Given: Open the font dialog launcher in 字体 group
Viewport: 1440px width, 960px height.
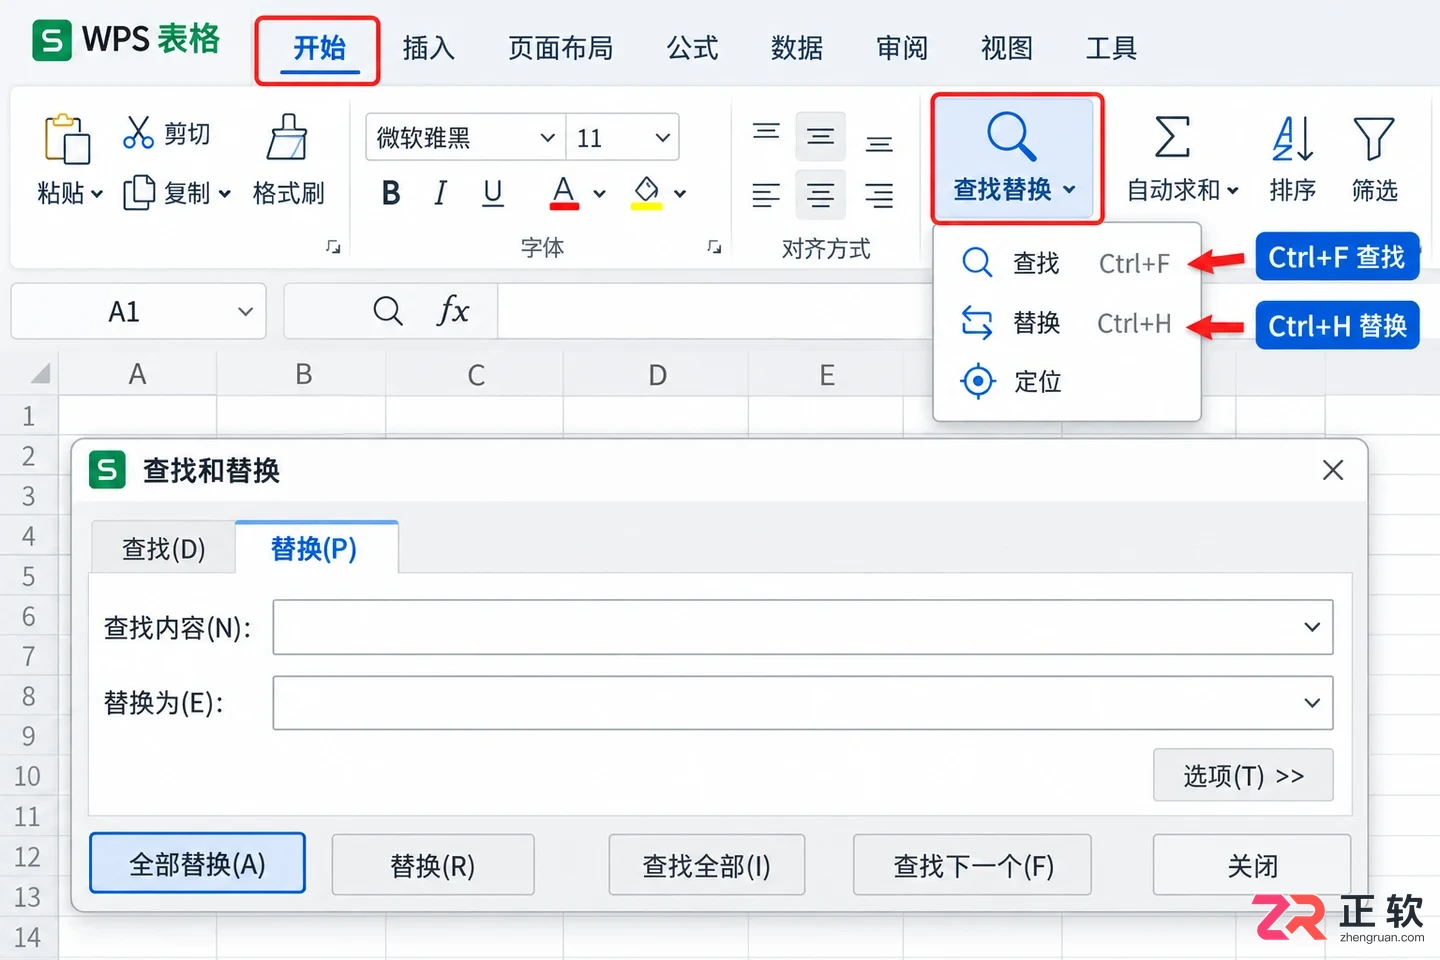Looking at the screenshot, I should (x=714, y=247).
